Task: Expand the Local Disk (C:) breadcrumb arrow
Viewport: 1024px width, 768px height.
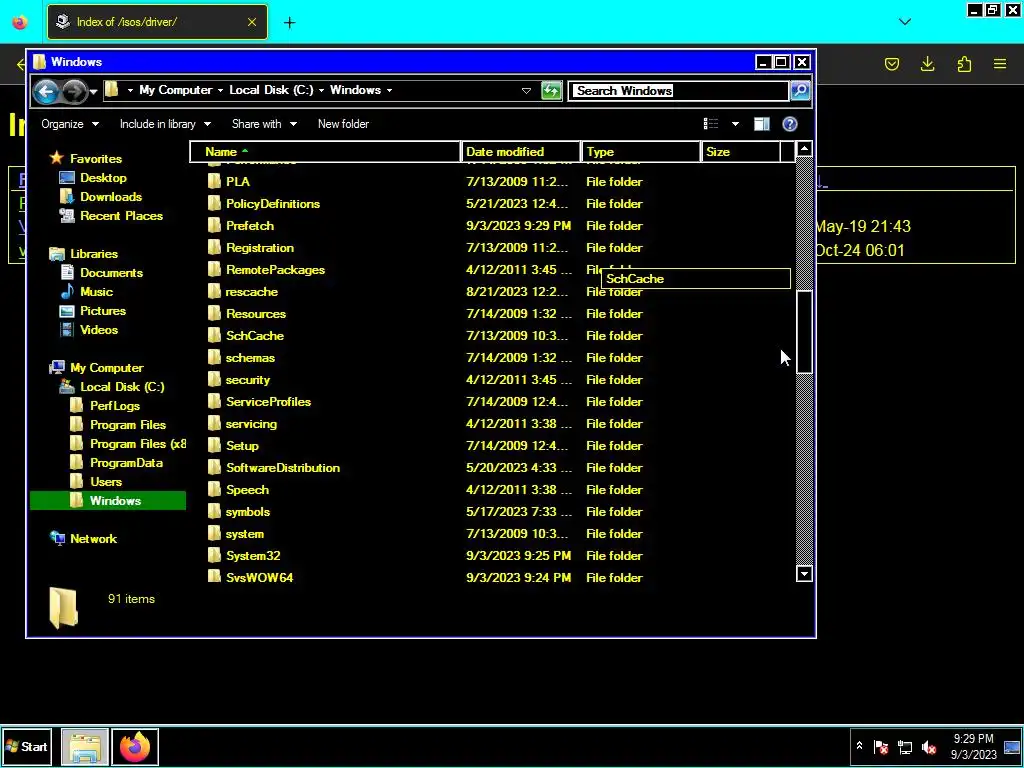Action: 321,90
